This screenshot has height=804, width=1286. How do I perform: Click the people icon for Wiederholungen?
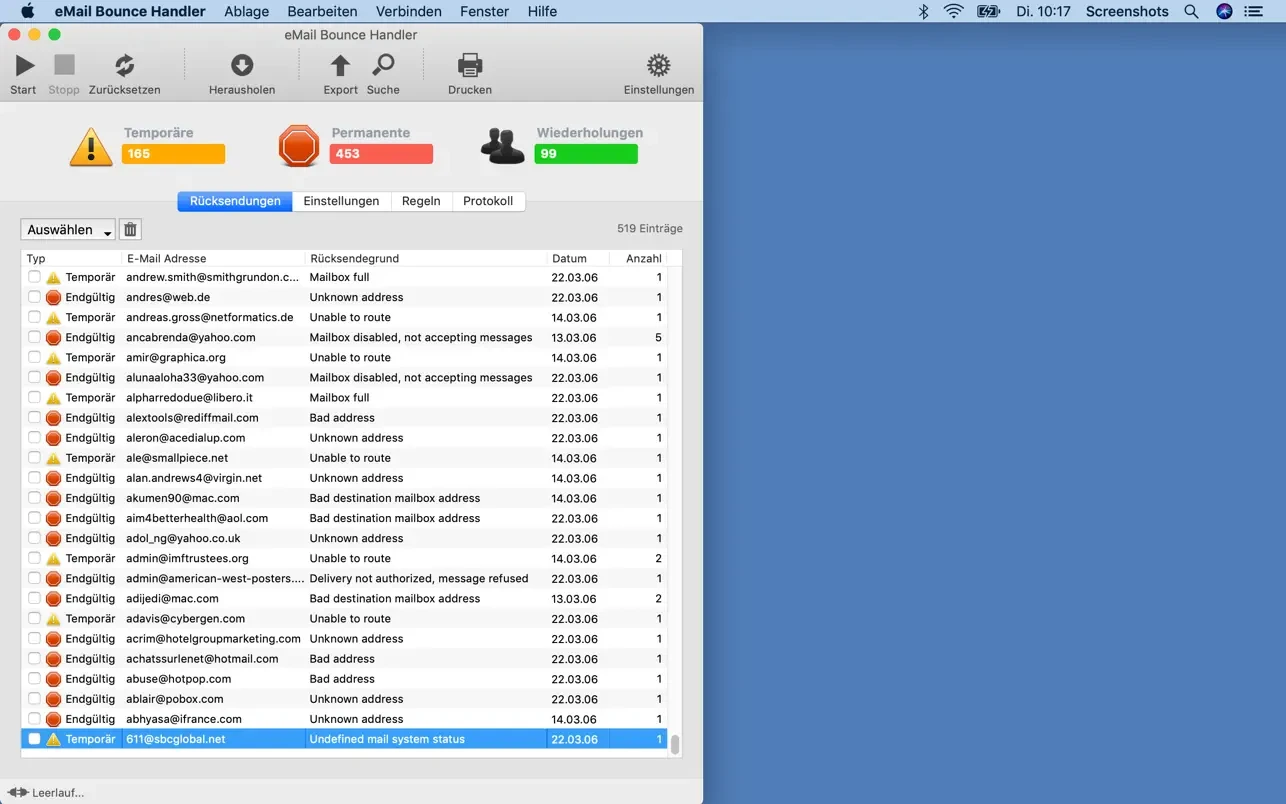click(502, 146)
